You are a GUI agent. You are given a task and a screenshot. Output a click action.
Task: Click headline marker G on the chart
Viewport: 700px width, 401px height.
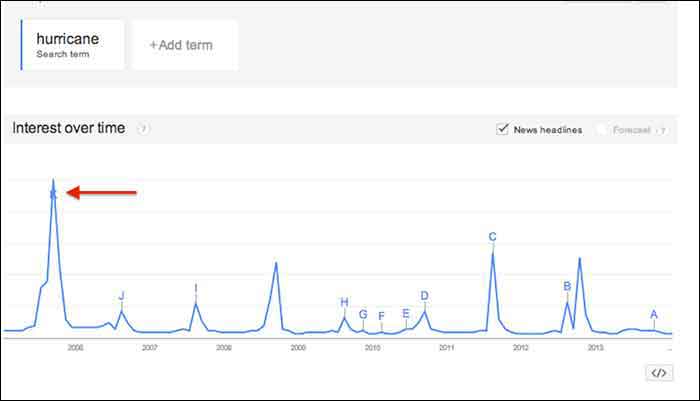(363, 314)
